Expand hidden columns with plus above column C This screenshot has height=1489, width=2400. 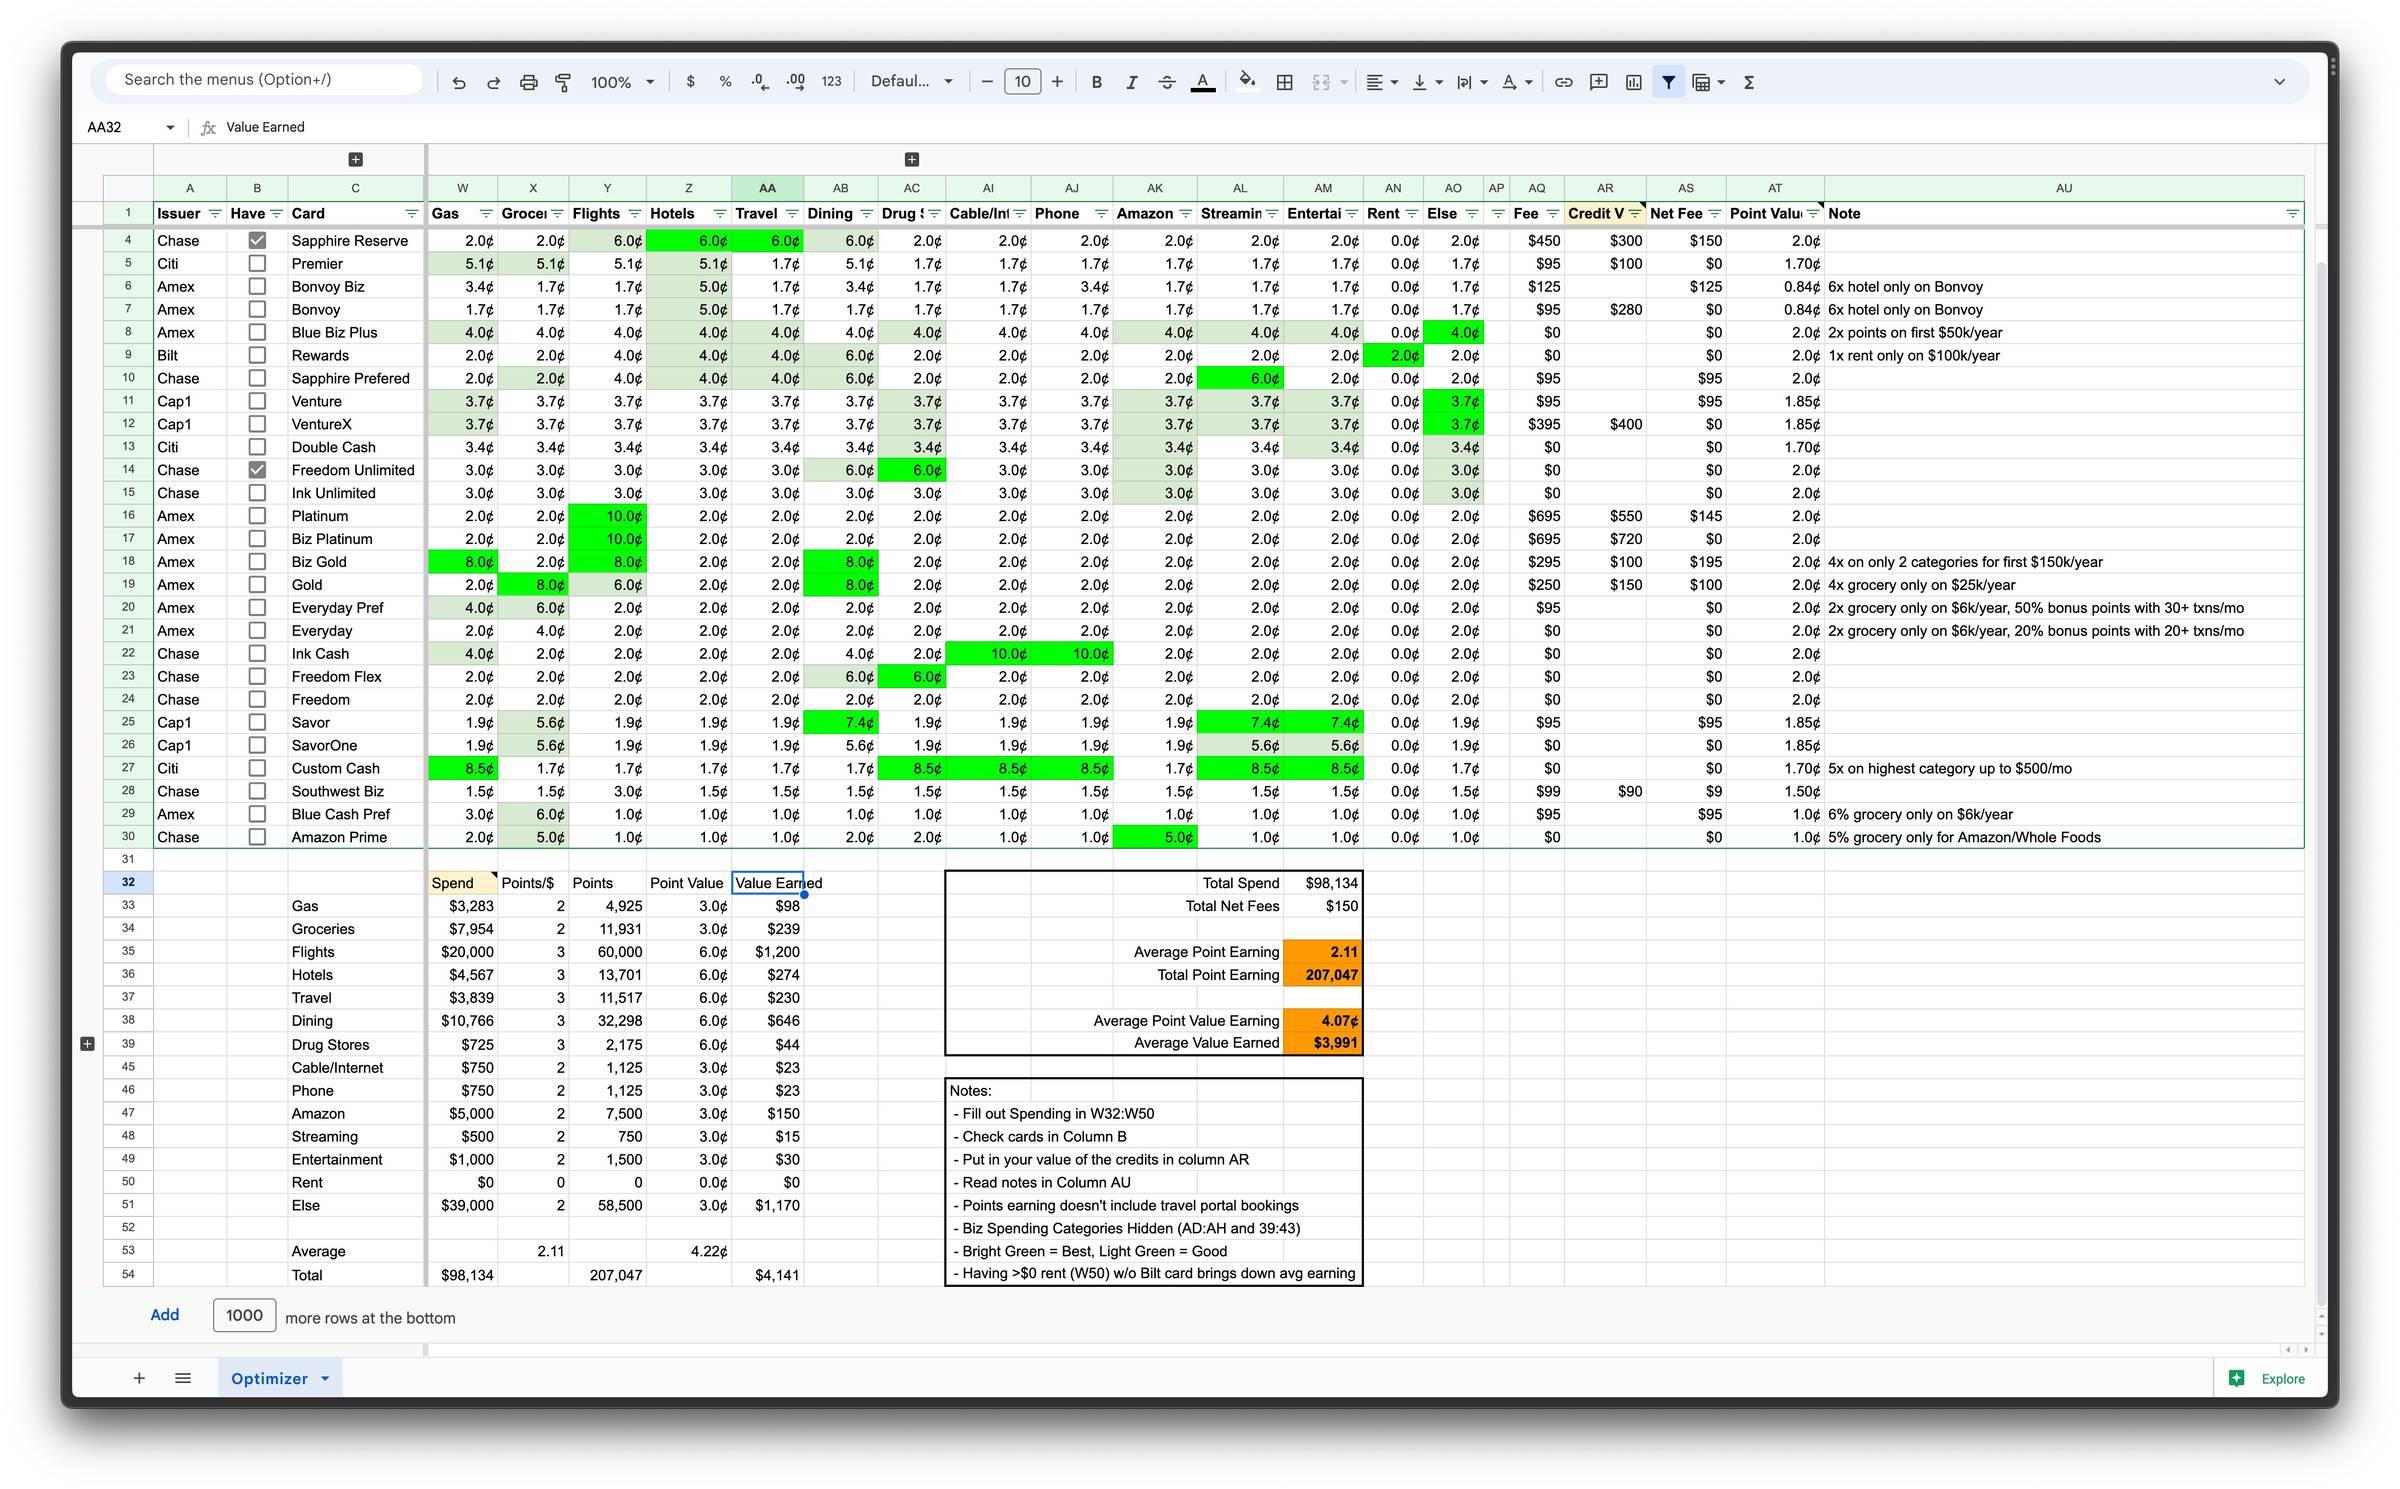[355, 159]
